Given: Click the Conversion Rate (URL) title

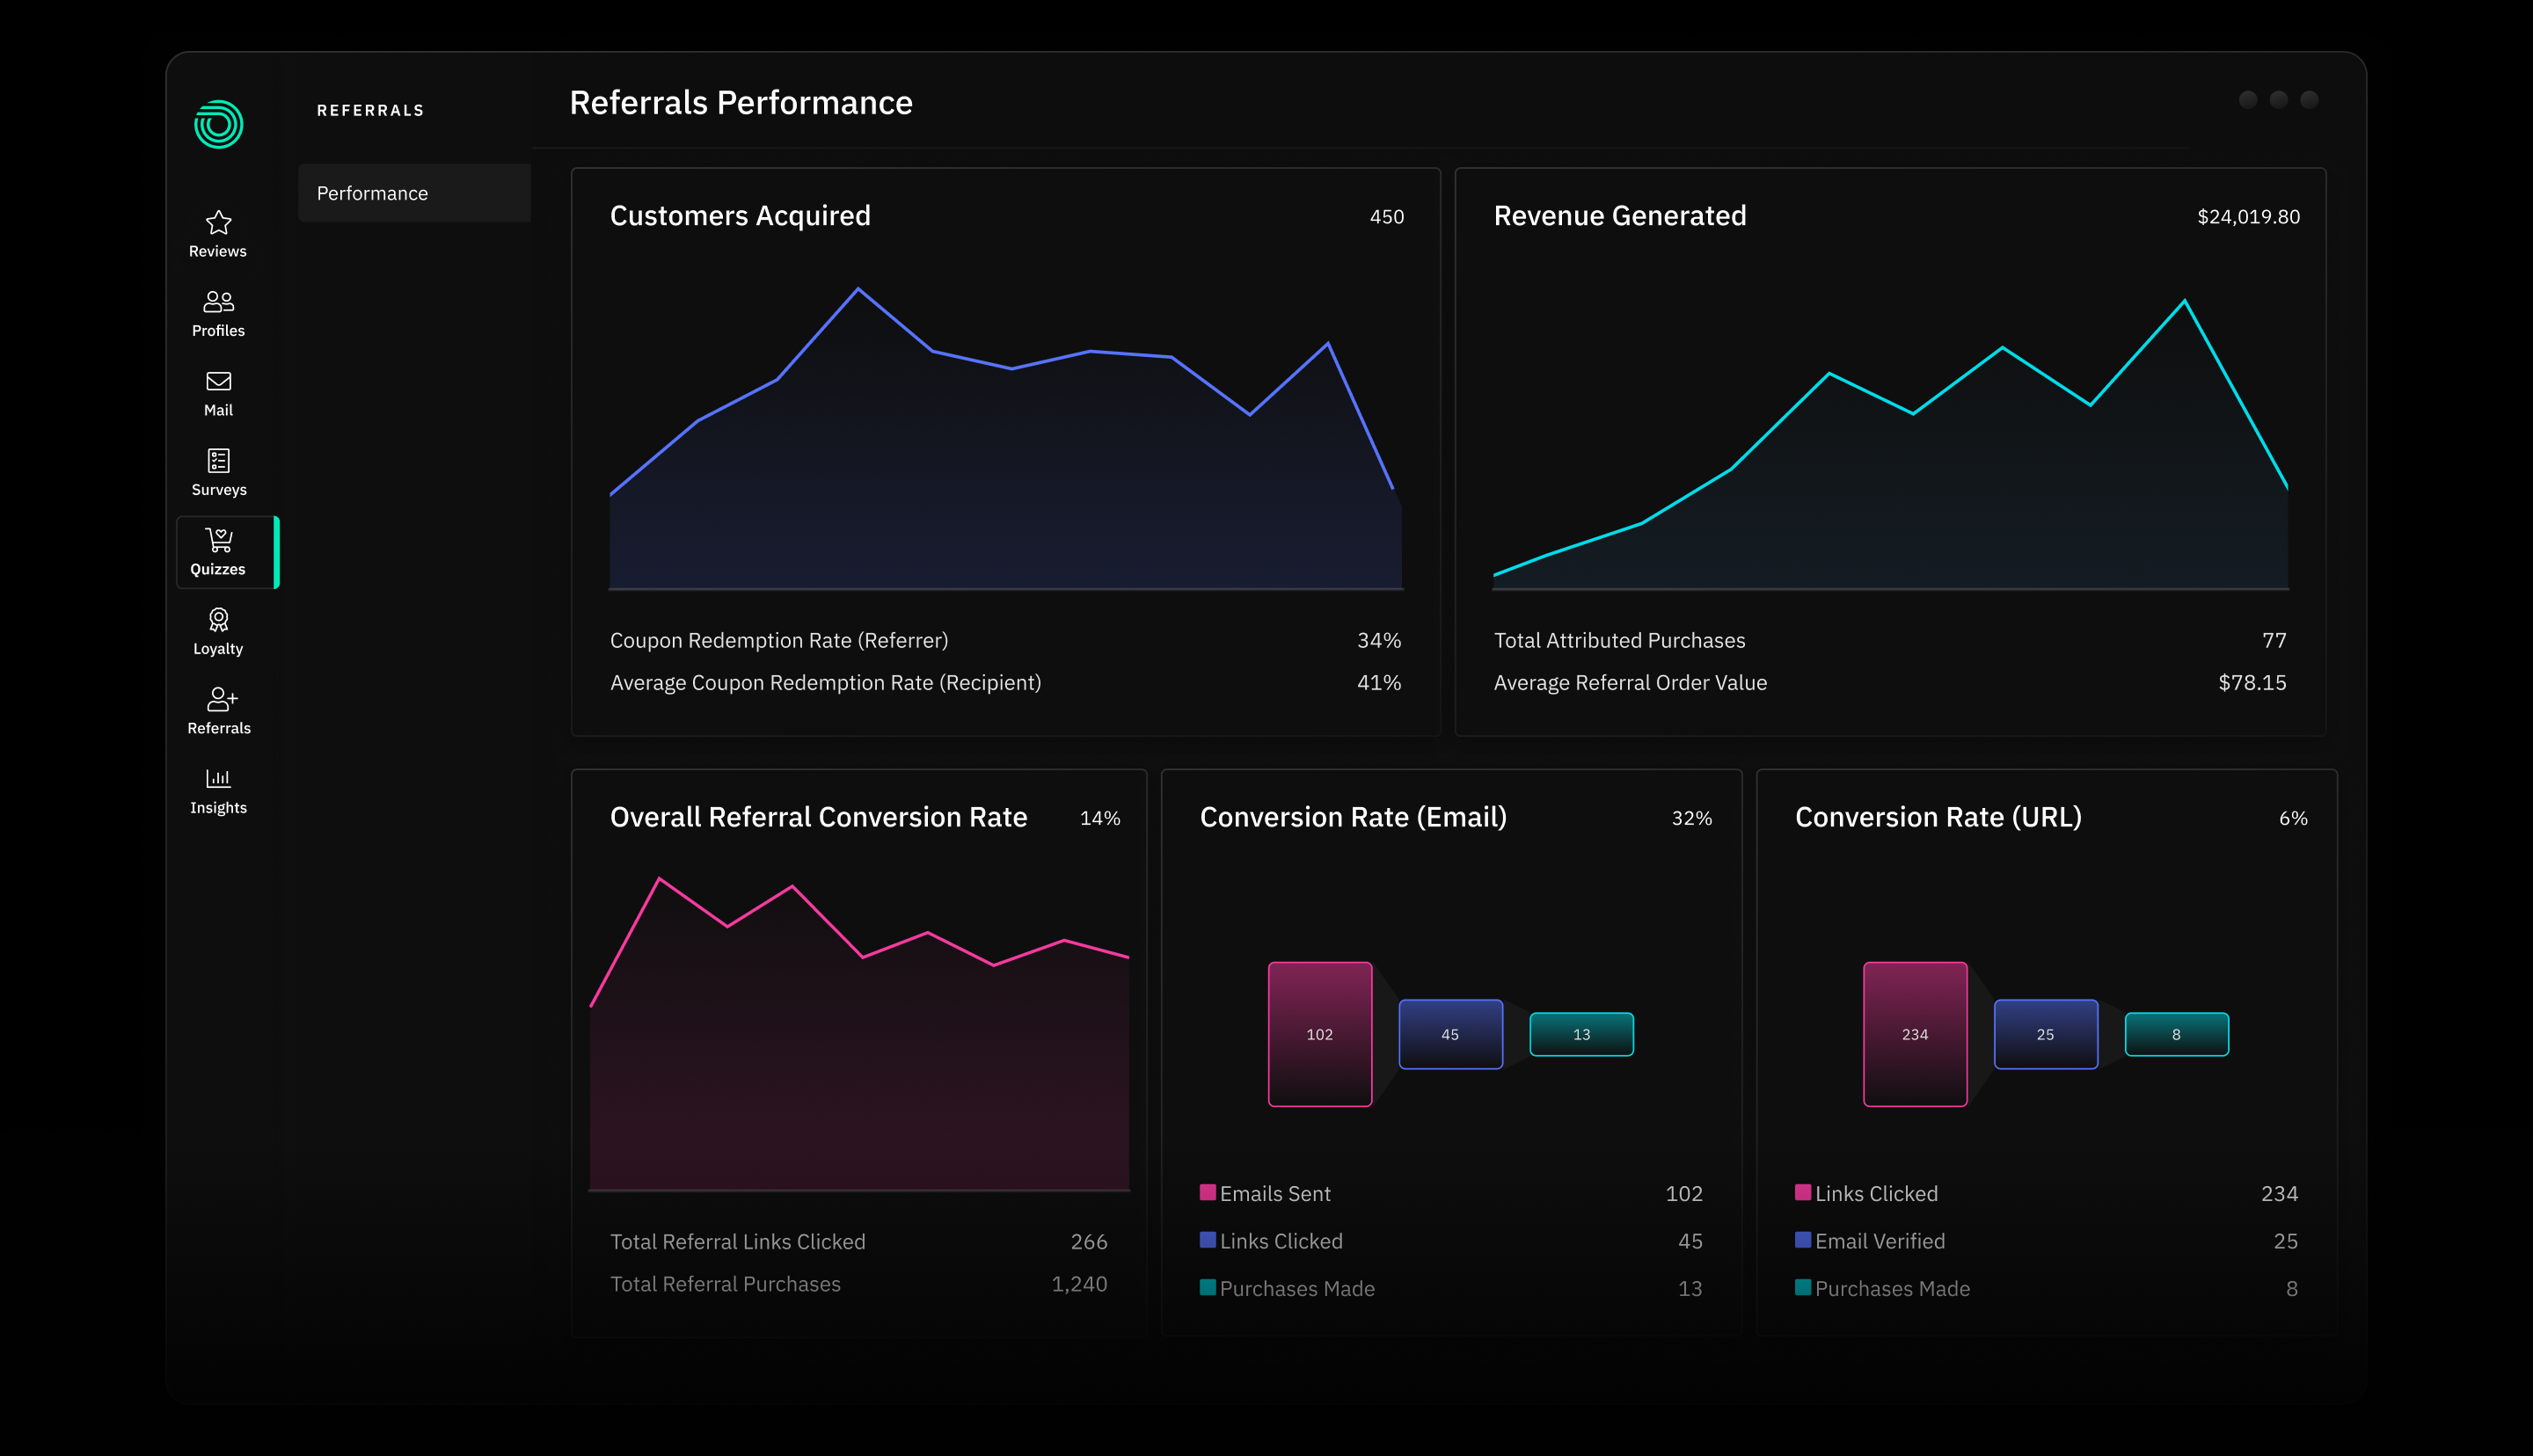Looking at the screenshot, I should (1938, 816).
